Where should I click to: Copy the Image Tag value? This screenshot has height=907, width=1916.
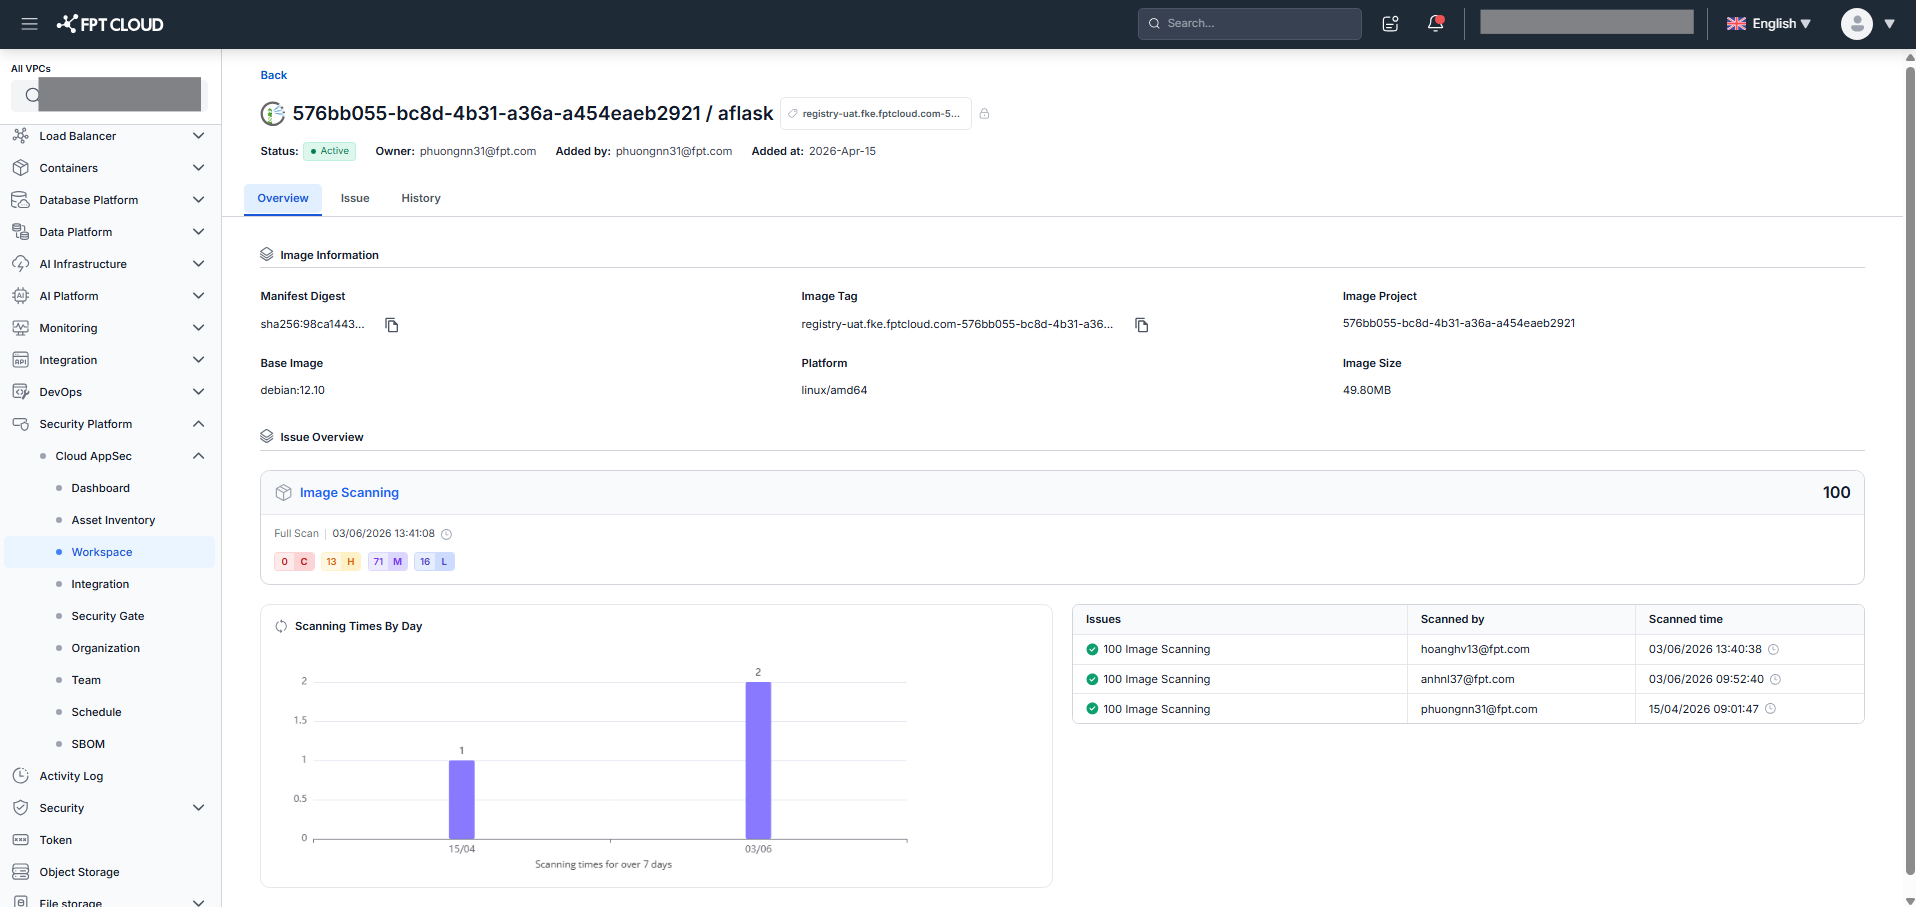pos(1142,325)
